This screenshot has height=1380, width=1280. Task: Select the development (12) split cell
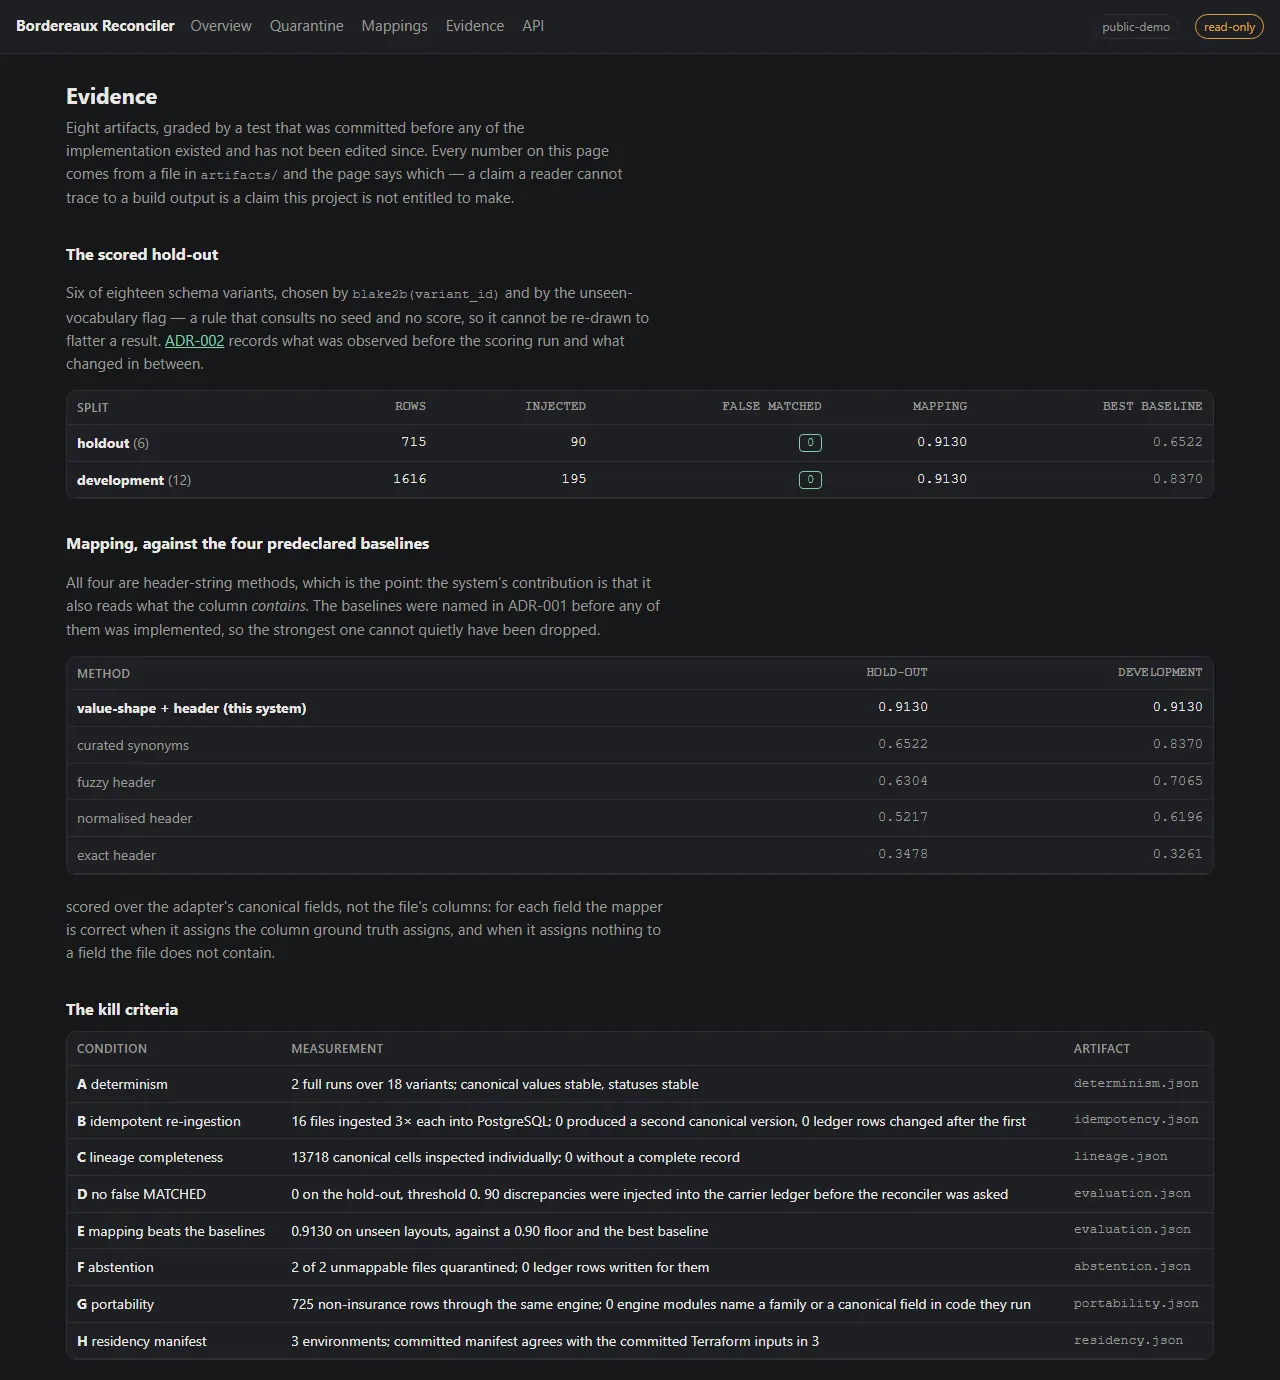click(x=134, y=480)
